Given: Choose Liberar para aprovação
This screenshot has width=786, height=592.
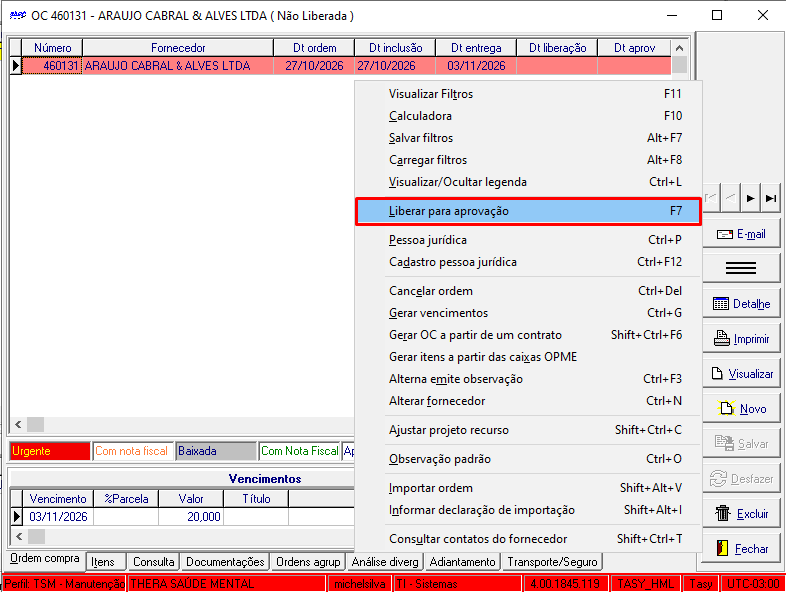Looking at the screenshot, I should [528, 211].
